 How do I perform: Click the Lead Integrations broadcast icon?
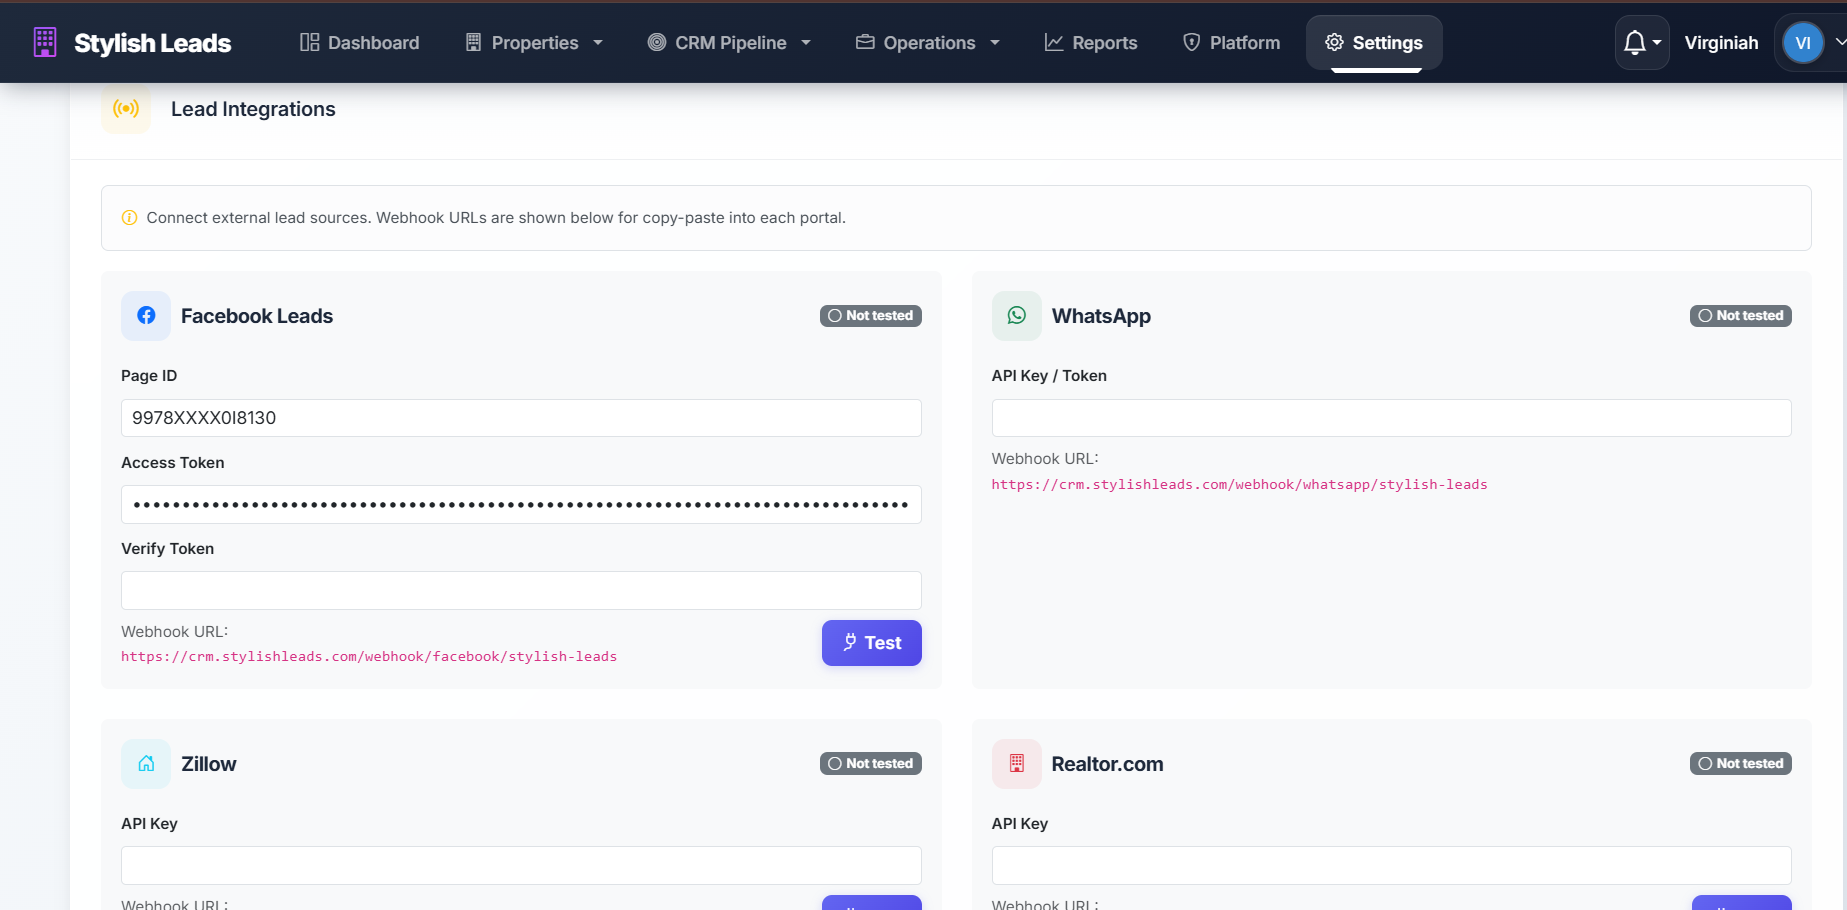(x=126, y=108)
